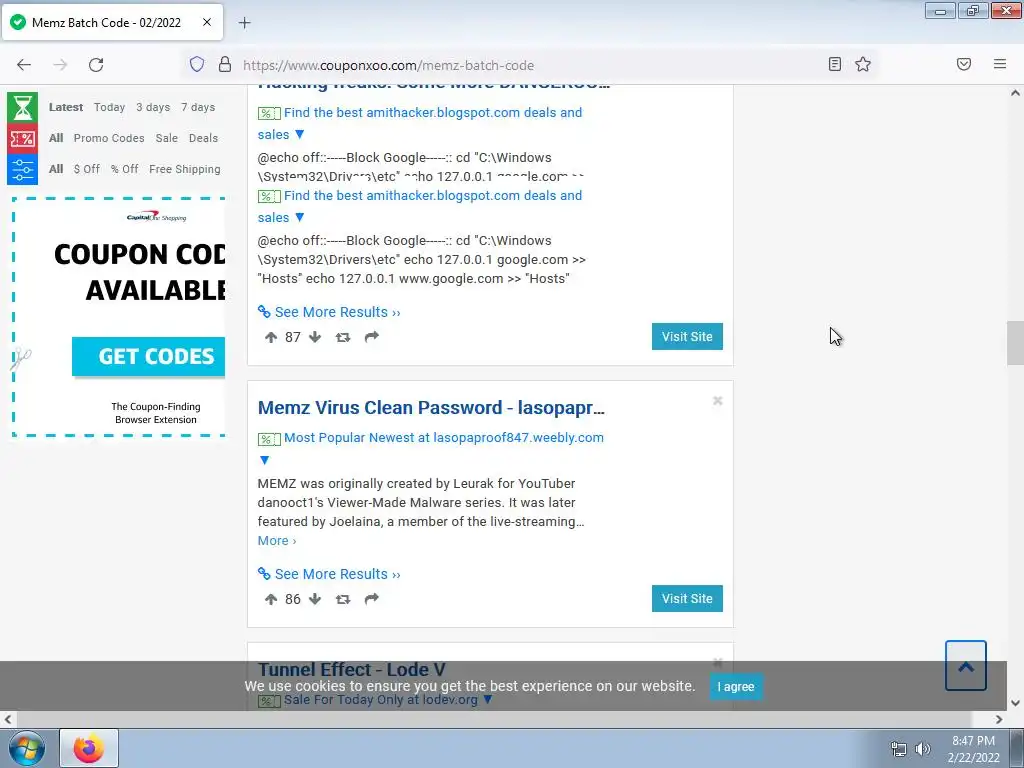Screen dimensions: 1024x768
Task: Share arrow on 86-vote result
Action: point(372,599)
